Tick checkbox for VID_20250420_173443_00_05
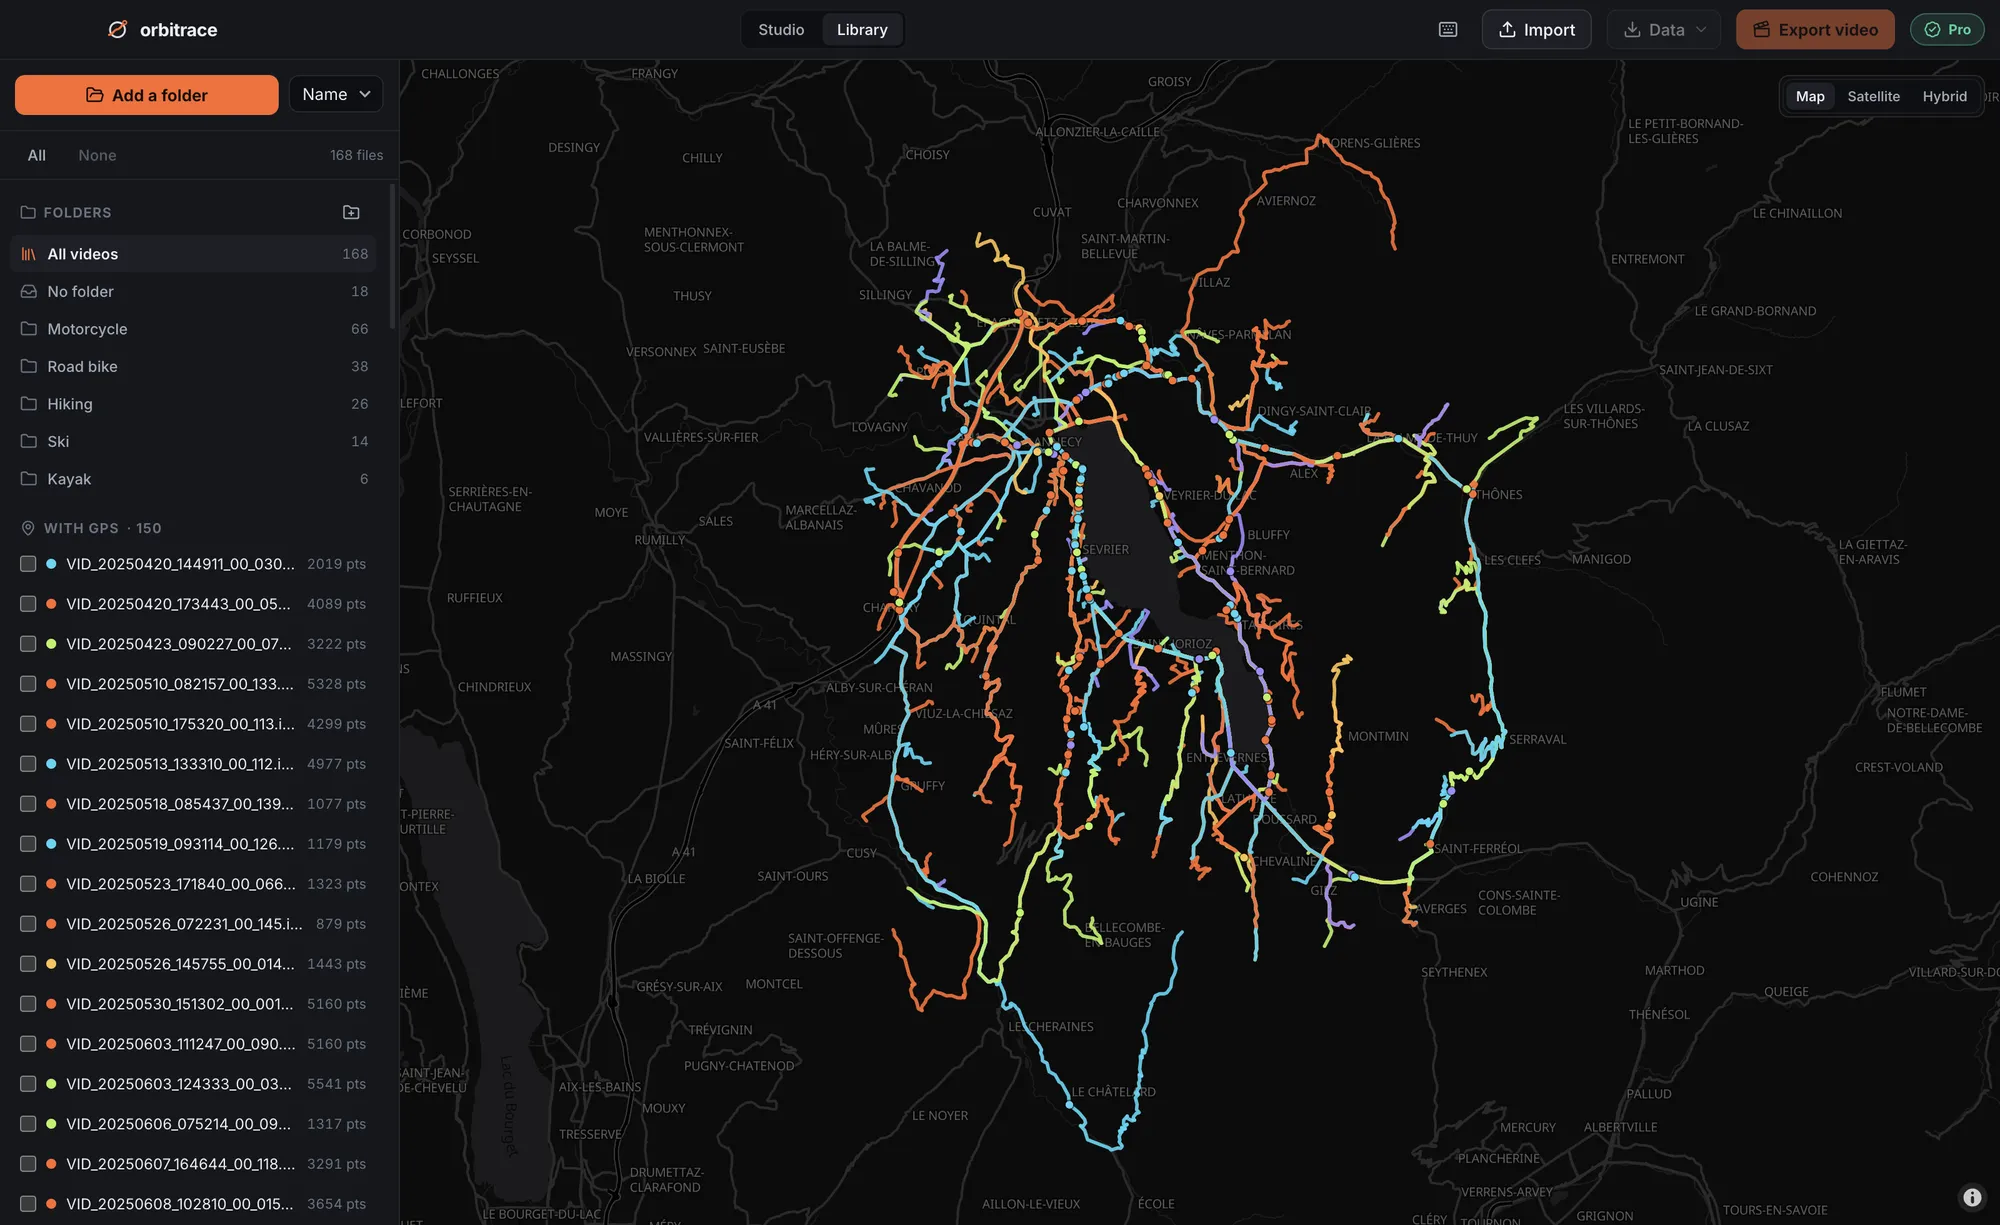 tap(28, 604)
